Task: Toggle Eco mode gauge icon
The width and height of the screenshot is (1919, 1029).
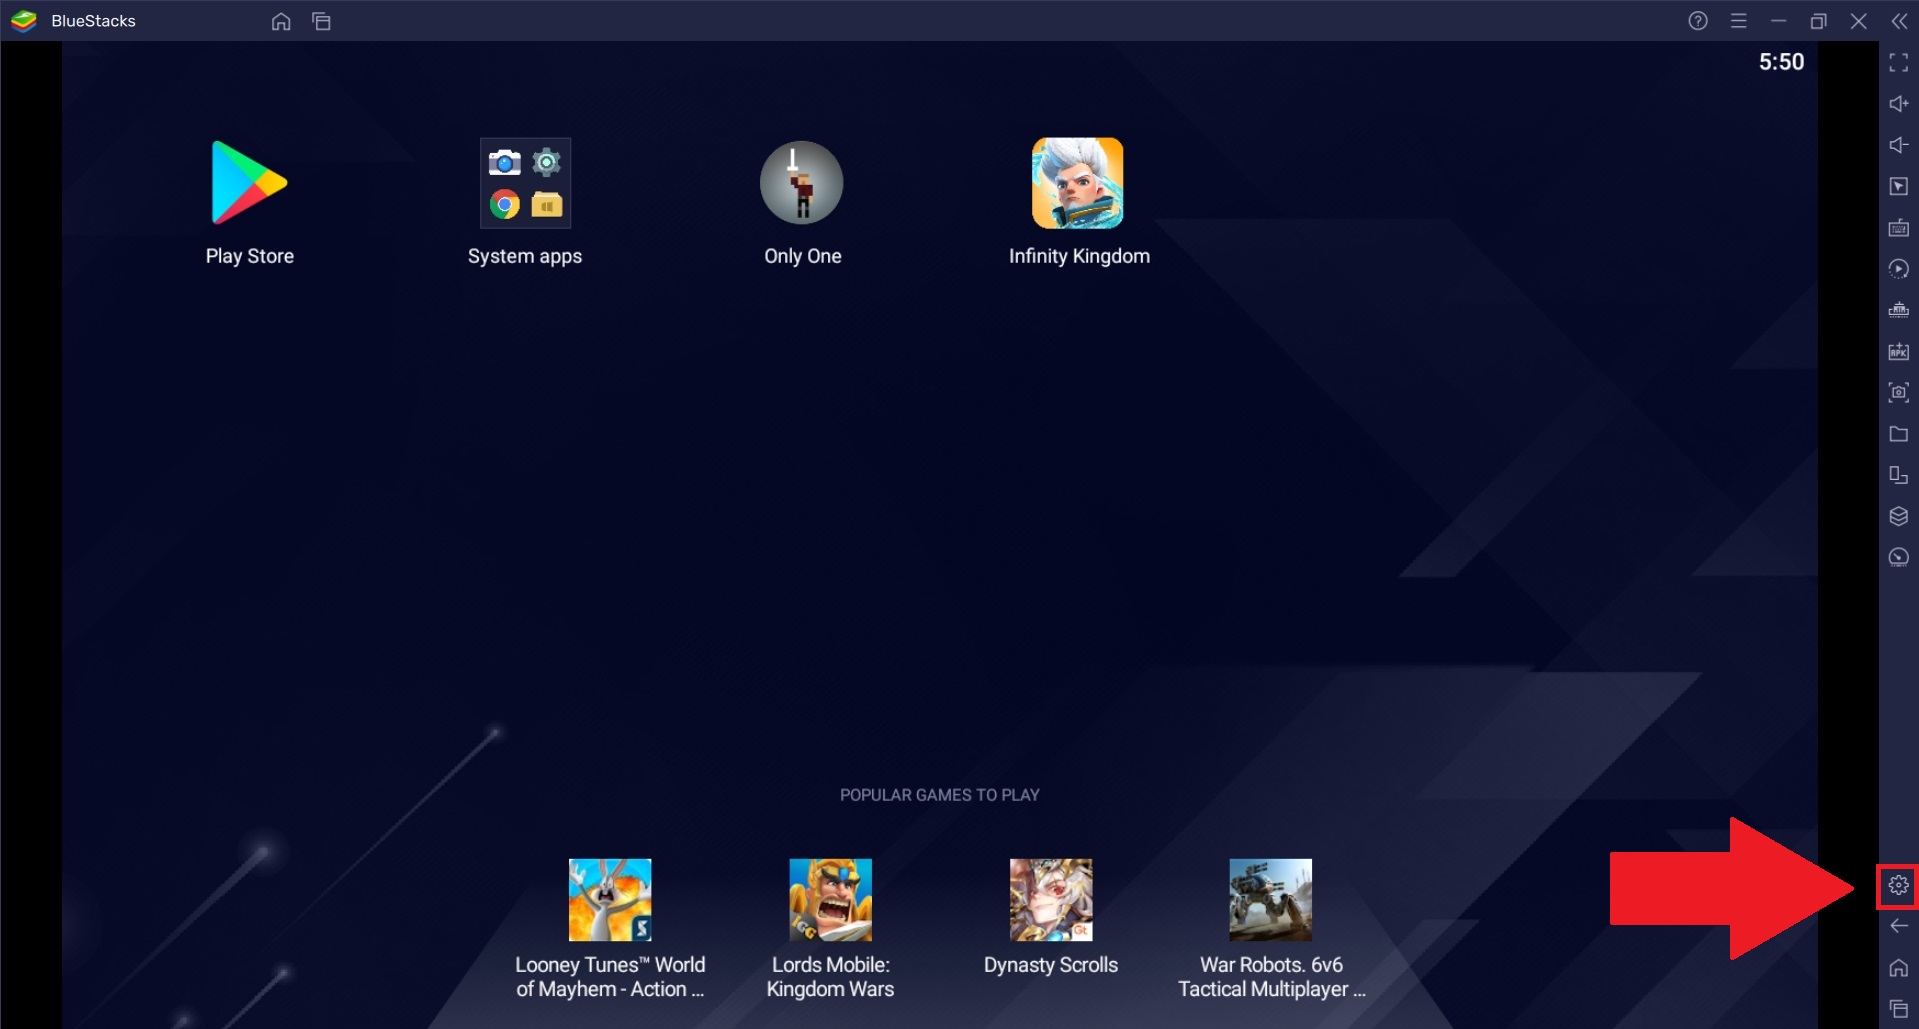Action: (x=1899, y=558)
